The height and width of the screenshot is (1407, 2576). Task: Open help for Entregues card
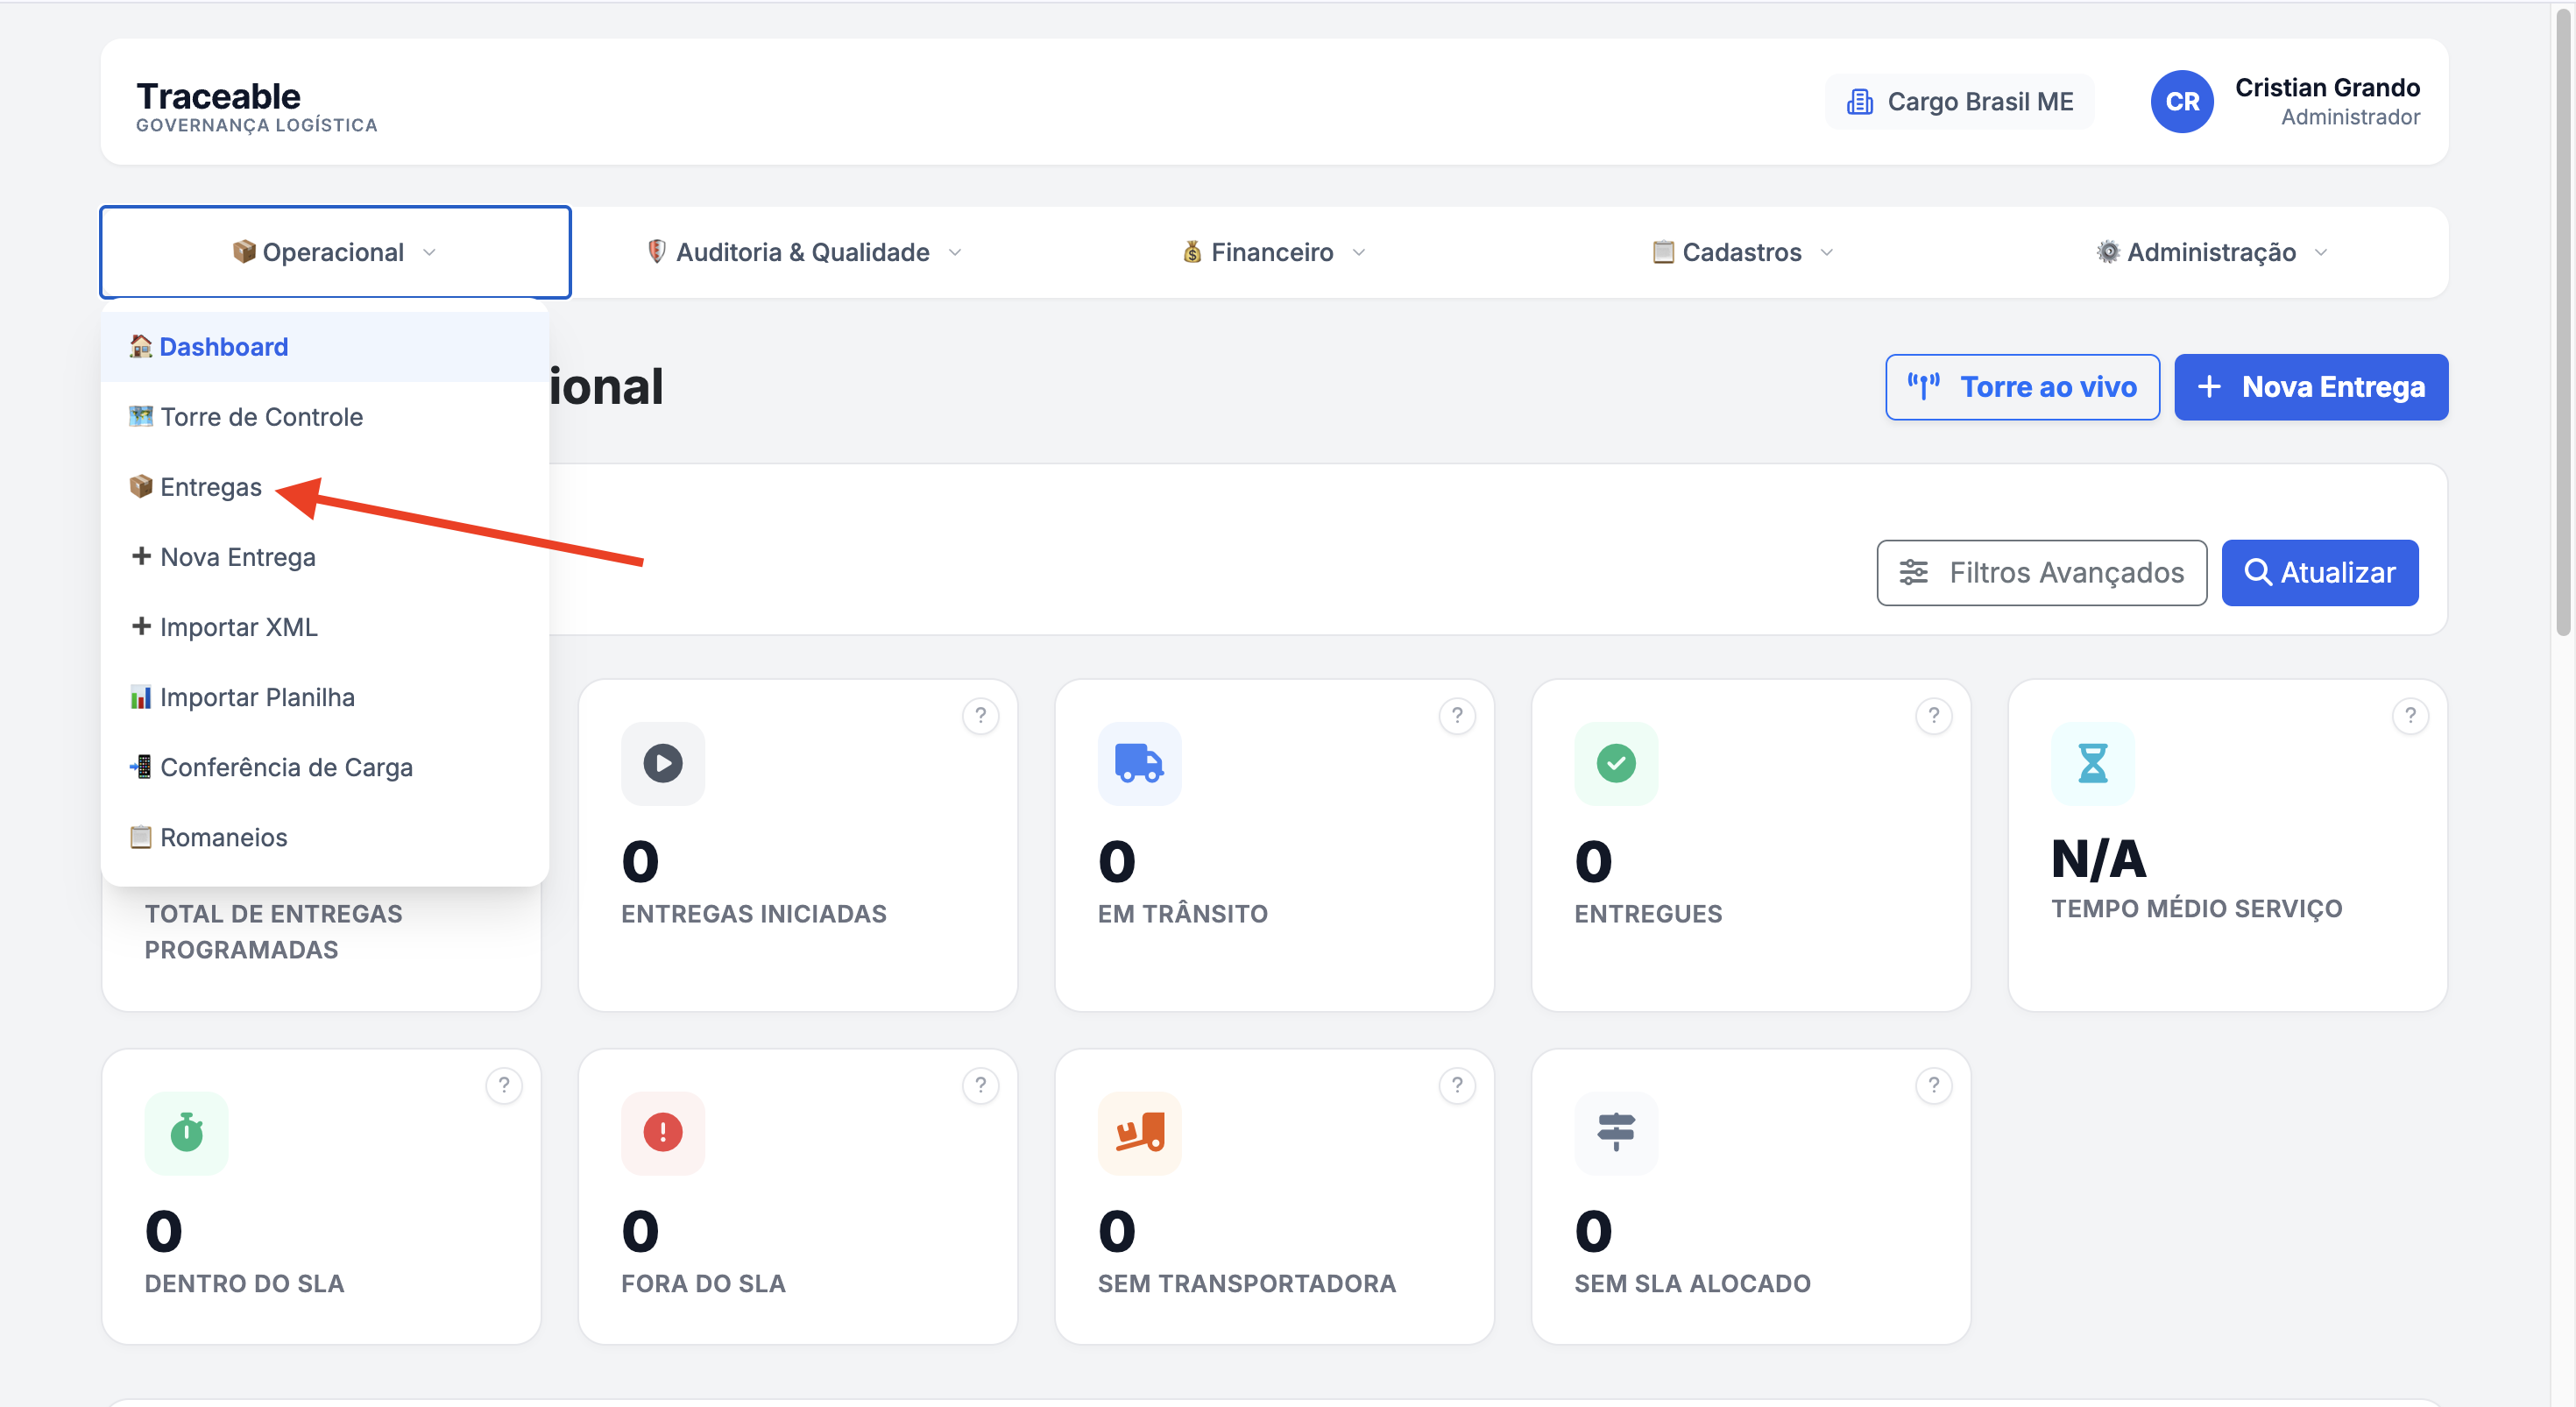pyautogui.click(x=1934, y=716)
